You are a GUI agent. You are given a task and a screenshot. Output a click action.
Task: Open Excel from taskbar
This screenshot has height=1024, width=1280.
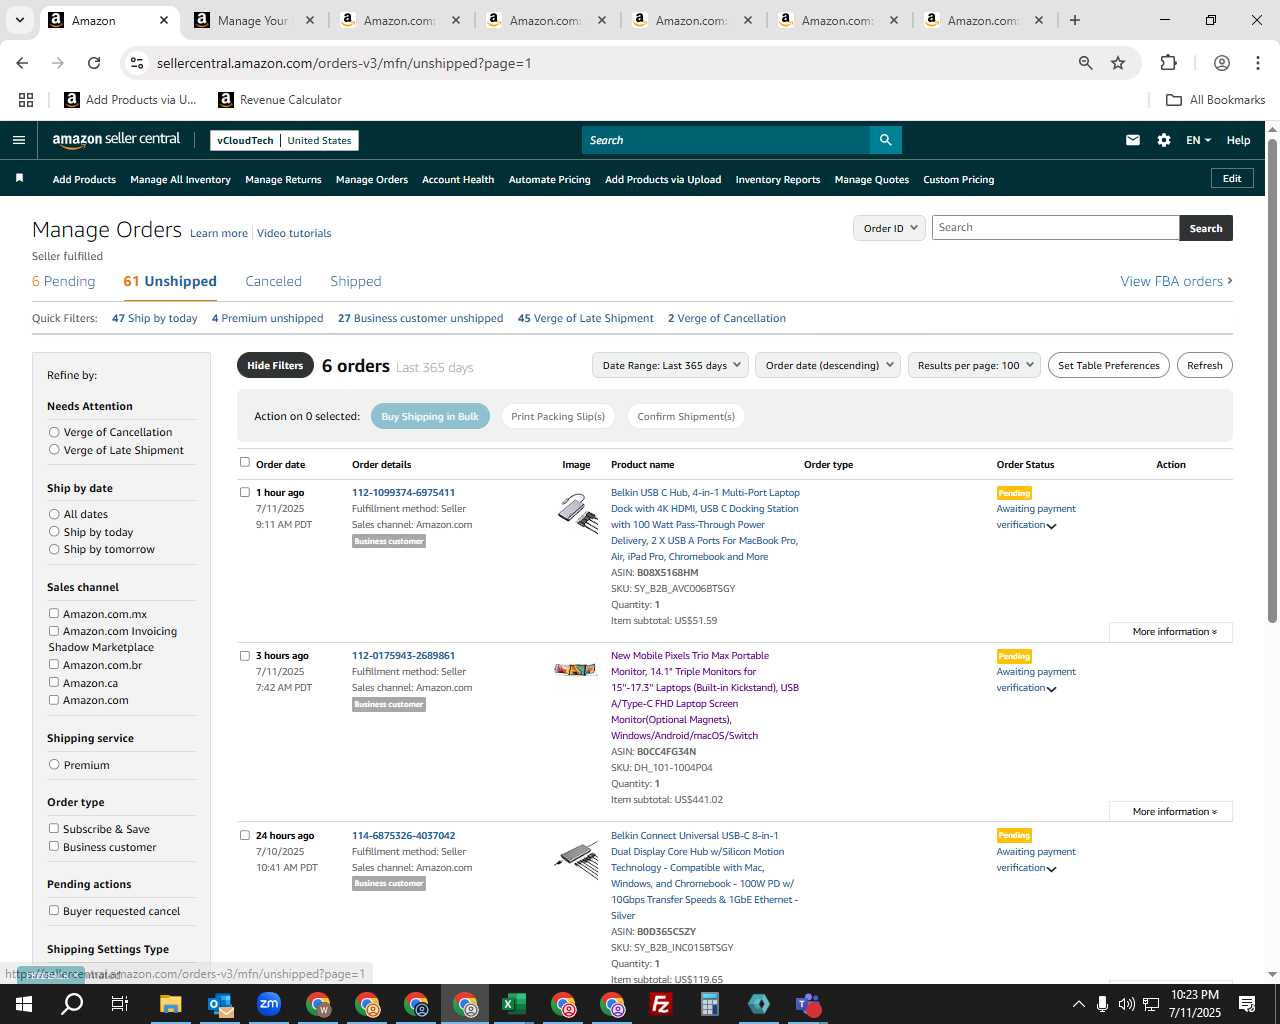514,1004
